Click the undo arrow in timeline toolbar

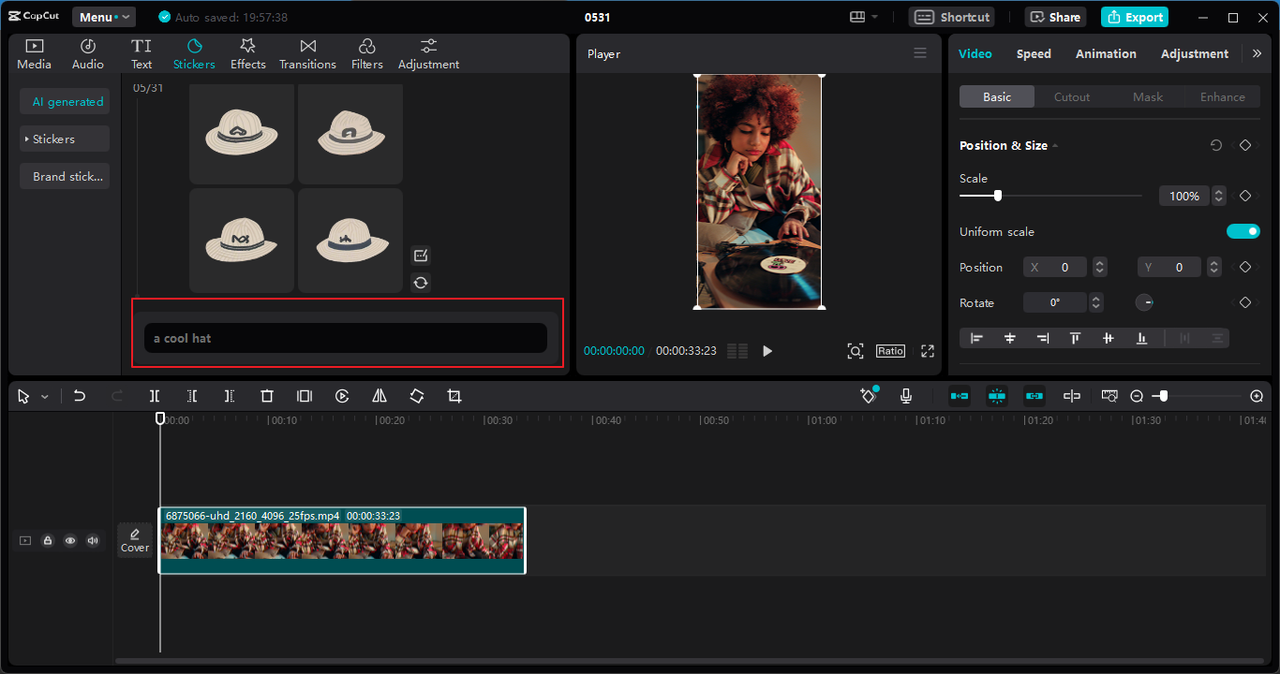pyautogui.click(x=80, y=396)
